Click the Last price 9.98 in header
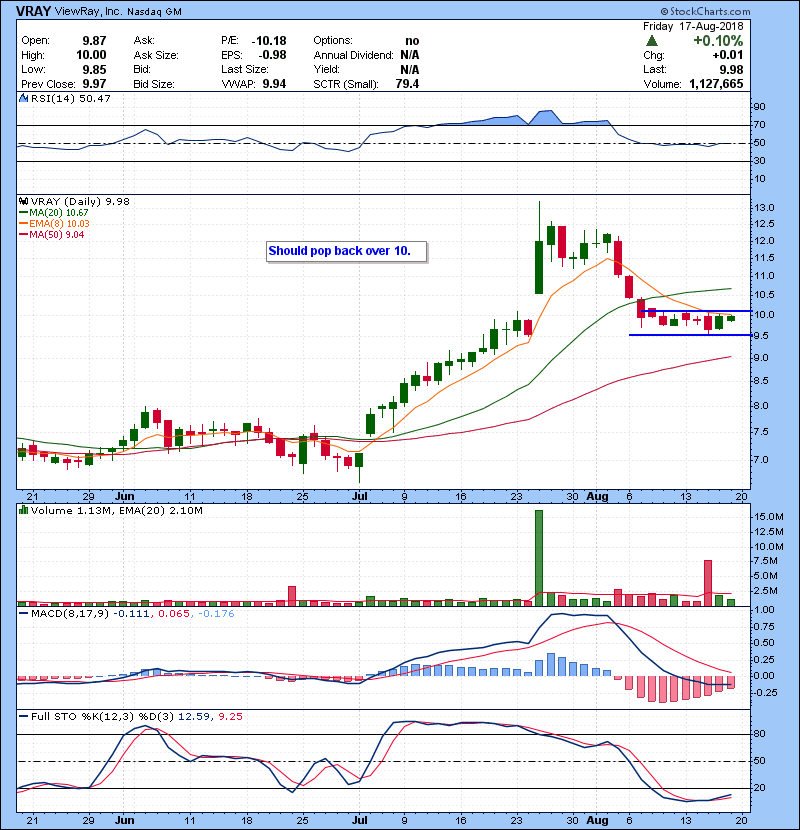Viewport: 800px width, 830px height. 731,69
